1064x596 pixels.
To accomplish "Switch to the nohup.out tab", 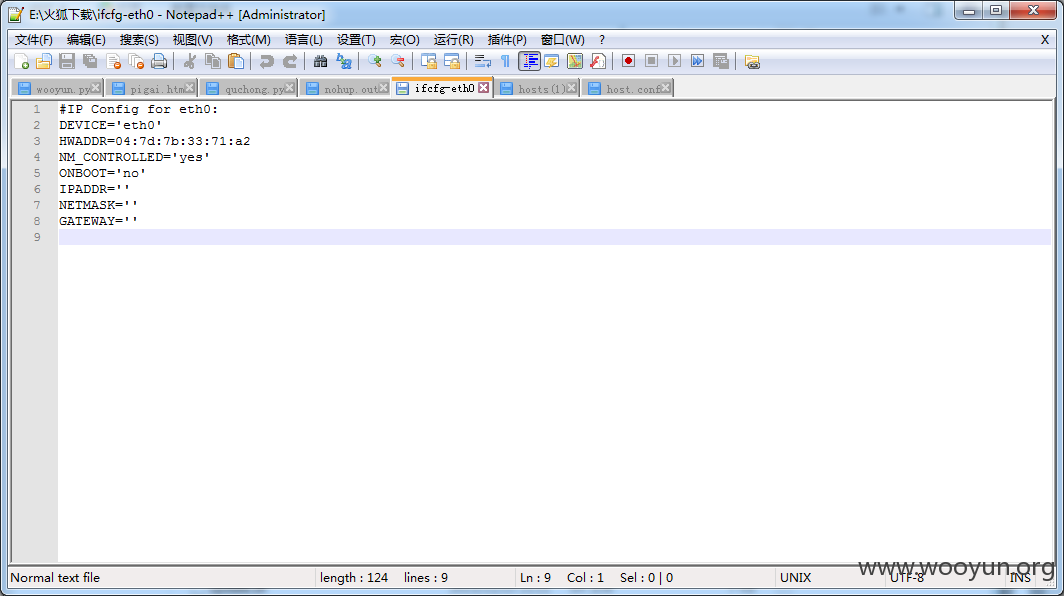I will (x=345, y=89).
